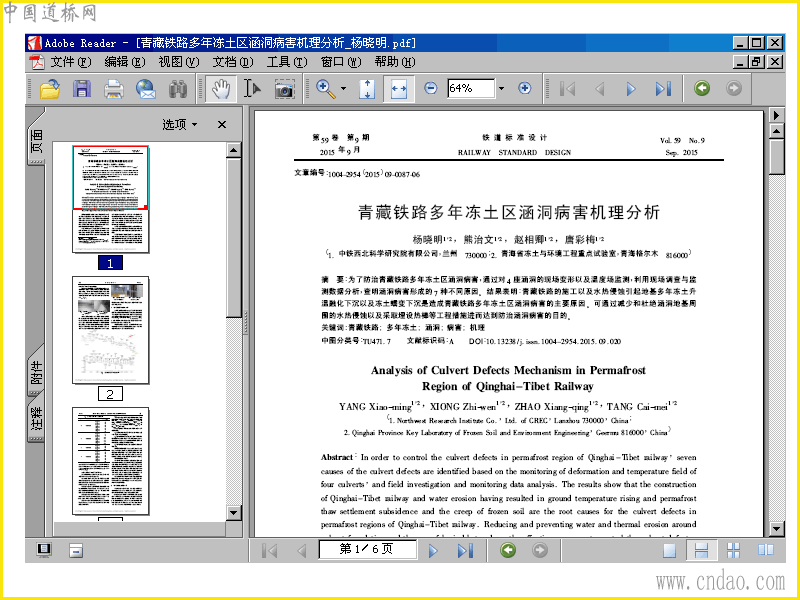Email the PDF using the globe envelope icon

(x=146, y=89)
